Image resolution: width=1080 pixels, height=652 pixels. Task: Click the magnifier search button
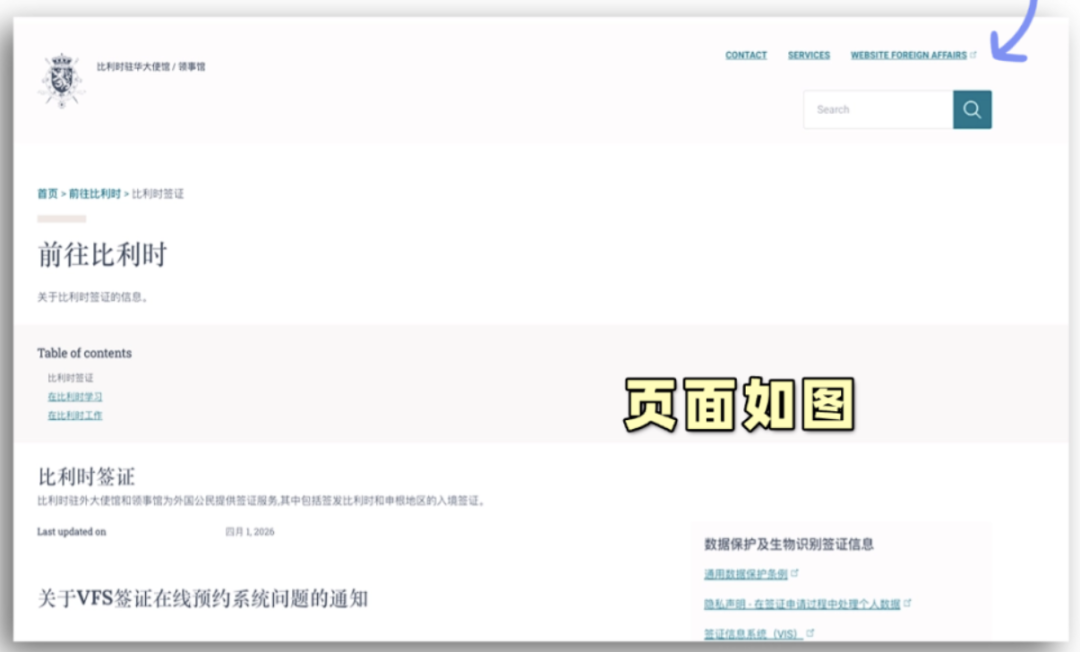(972, 109)
